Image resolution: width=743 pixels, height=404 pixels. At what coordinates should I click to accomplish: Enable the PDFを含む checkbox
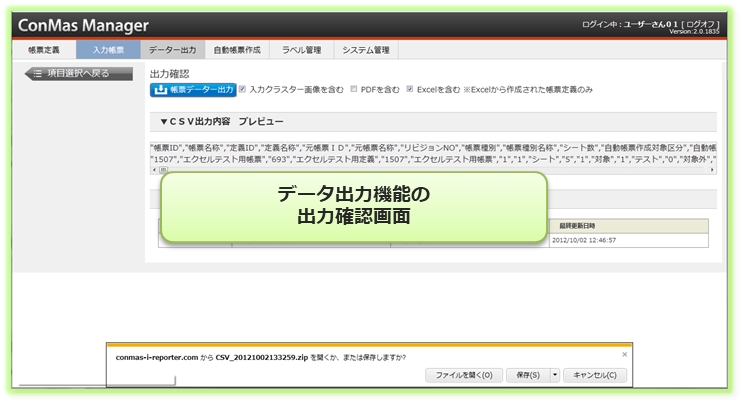click(x=353, y=89)
